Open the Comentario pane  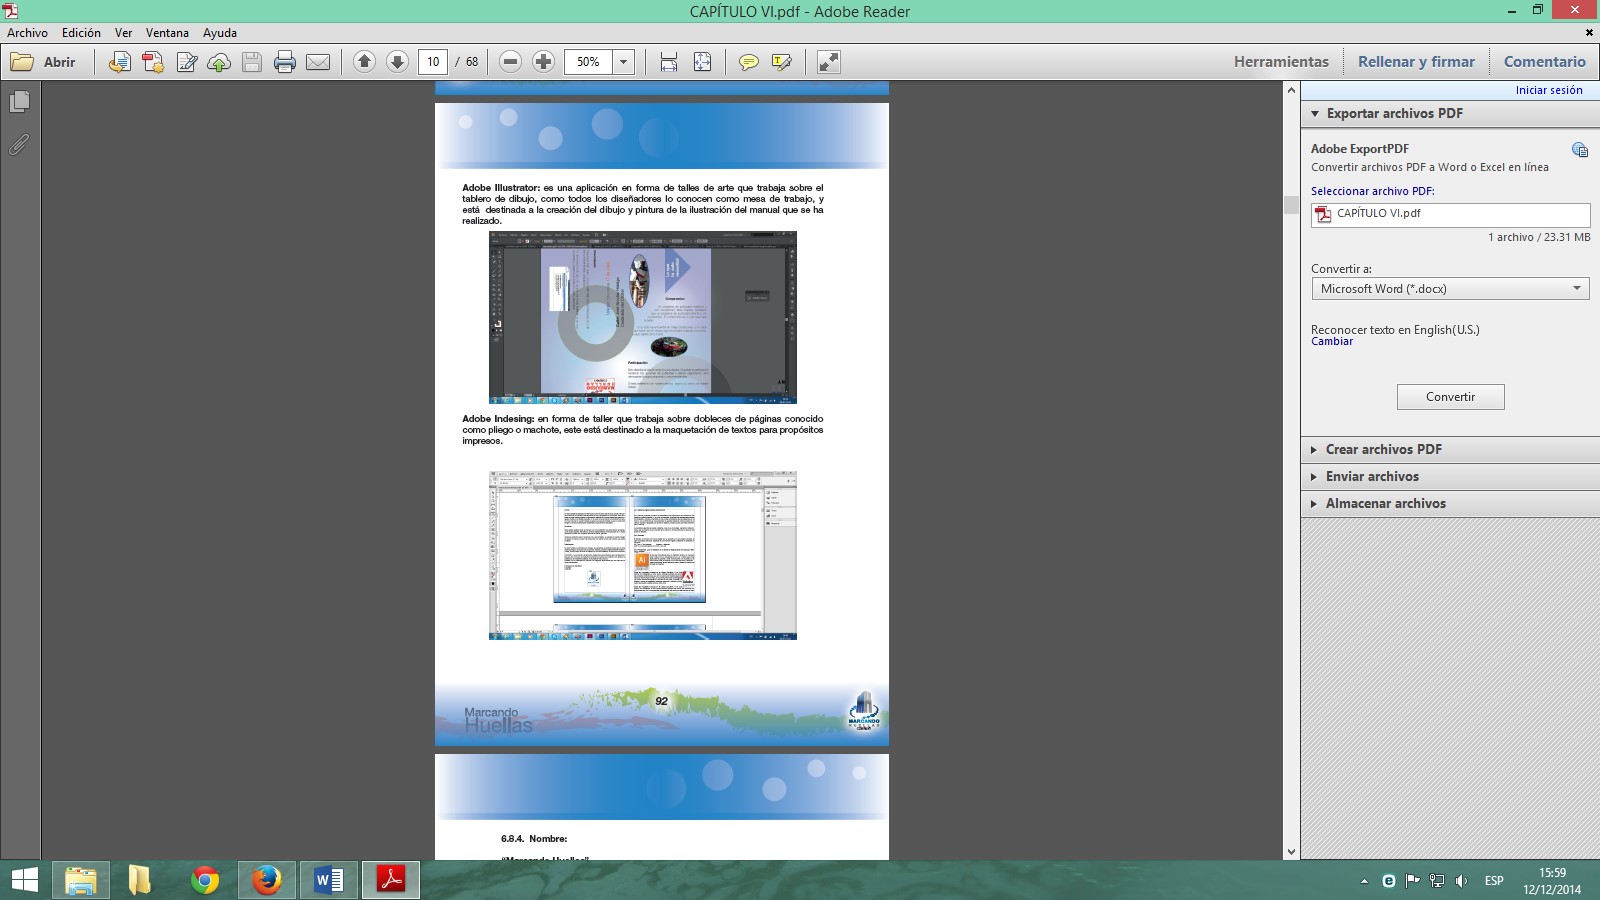1544,62
